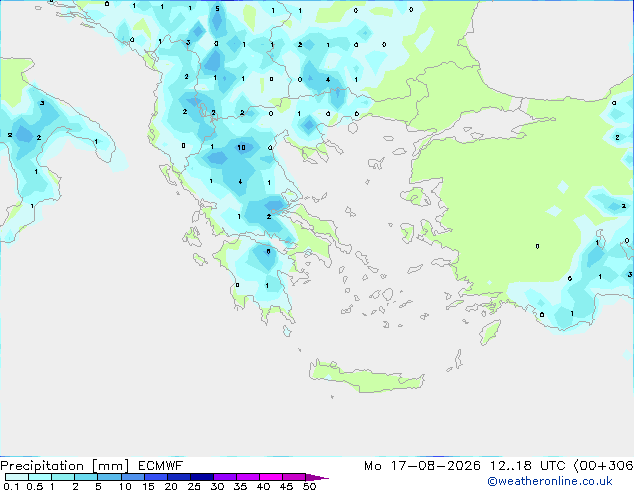
Task: Click the '0.1' legend label
Action: pos(11,486)
